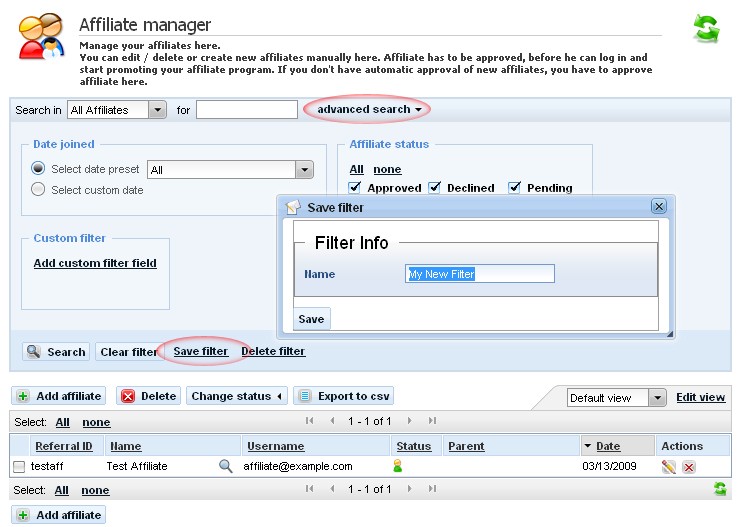The height and width of the screenshot is (527, 739).
Task: Open the Search in All Affiliates dropdown
Action: (157, 110)
